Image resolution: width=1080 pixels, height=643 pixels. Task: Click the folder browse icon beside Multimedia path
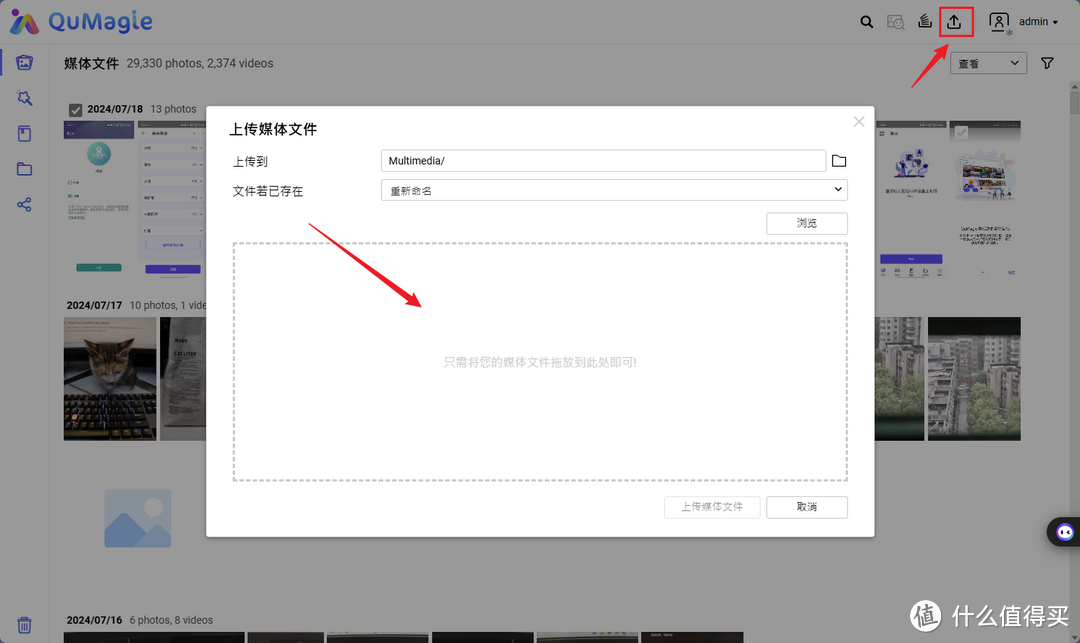pyautogui.click(x=839, y=160)
